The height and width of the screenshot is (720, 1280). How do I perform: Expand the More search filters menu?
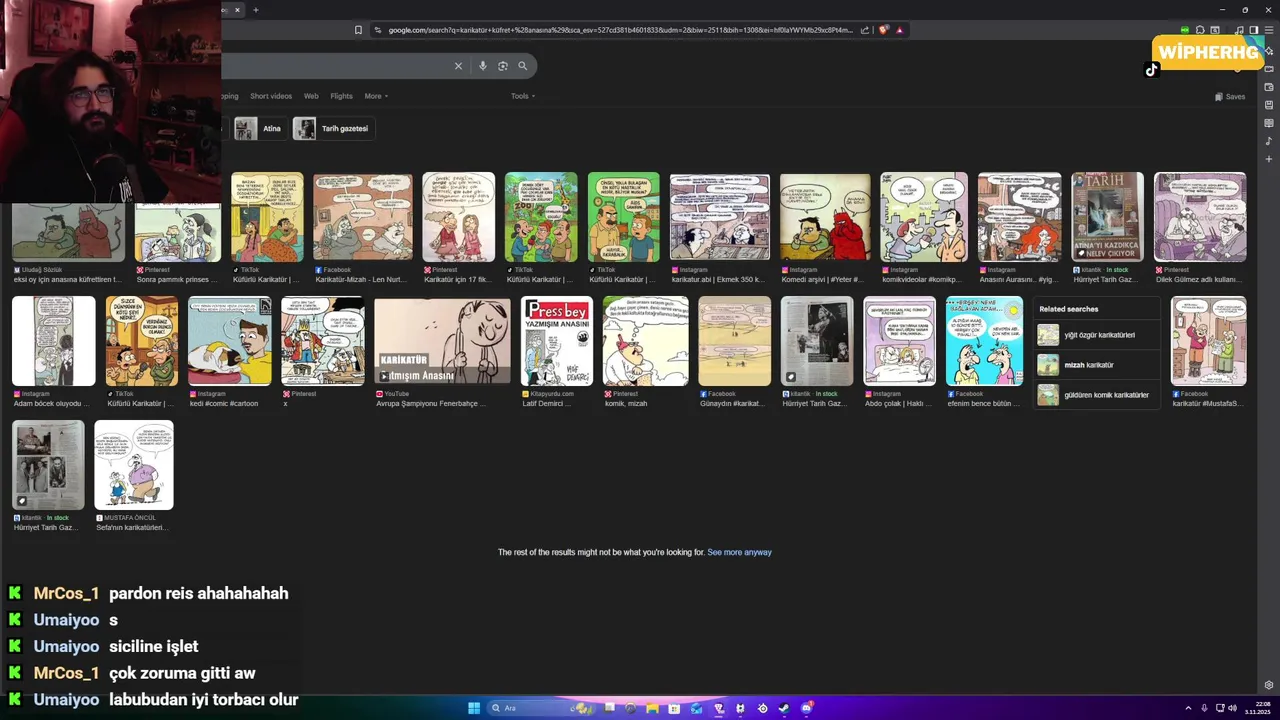[376, 96]
